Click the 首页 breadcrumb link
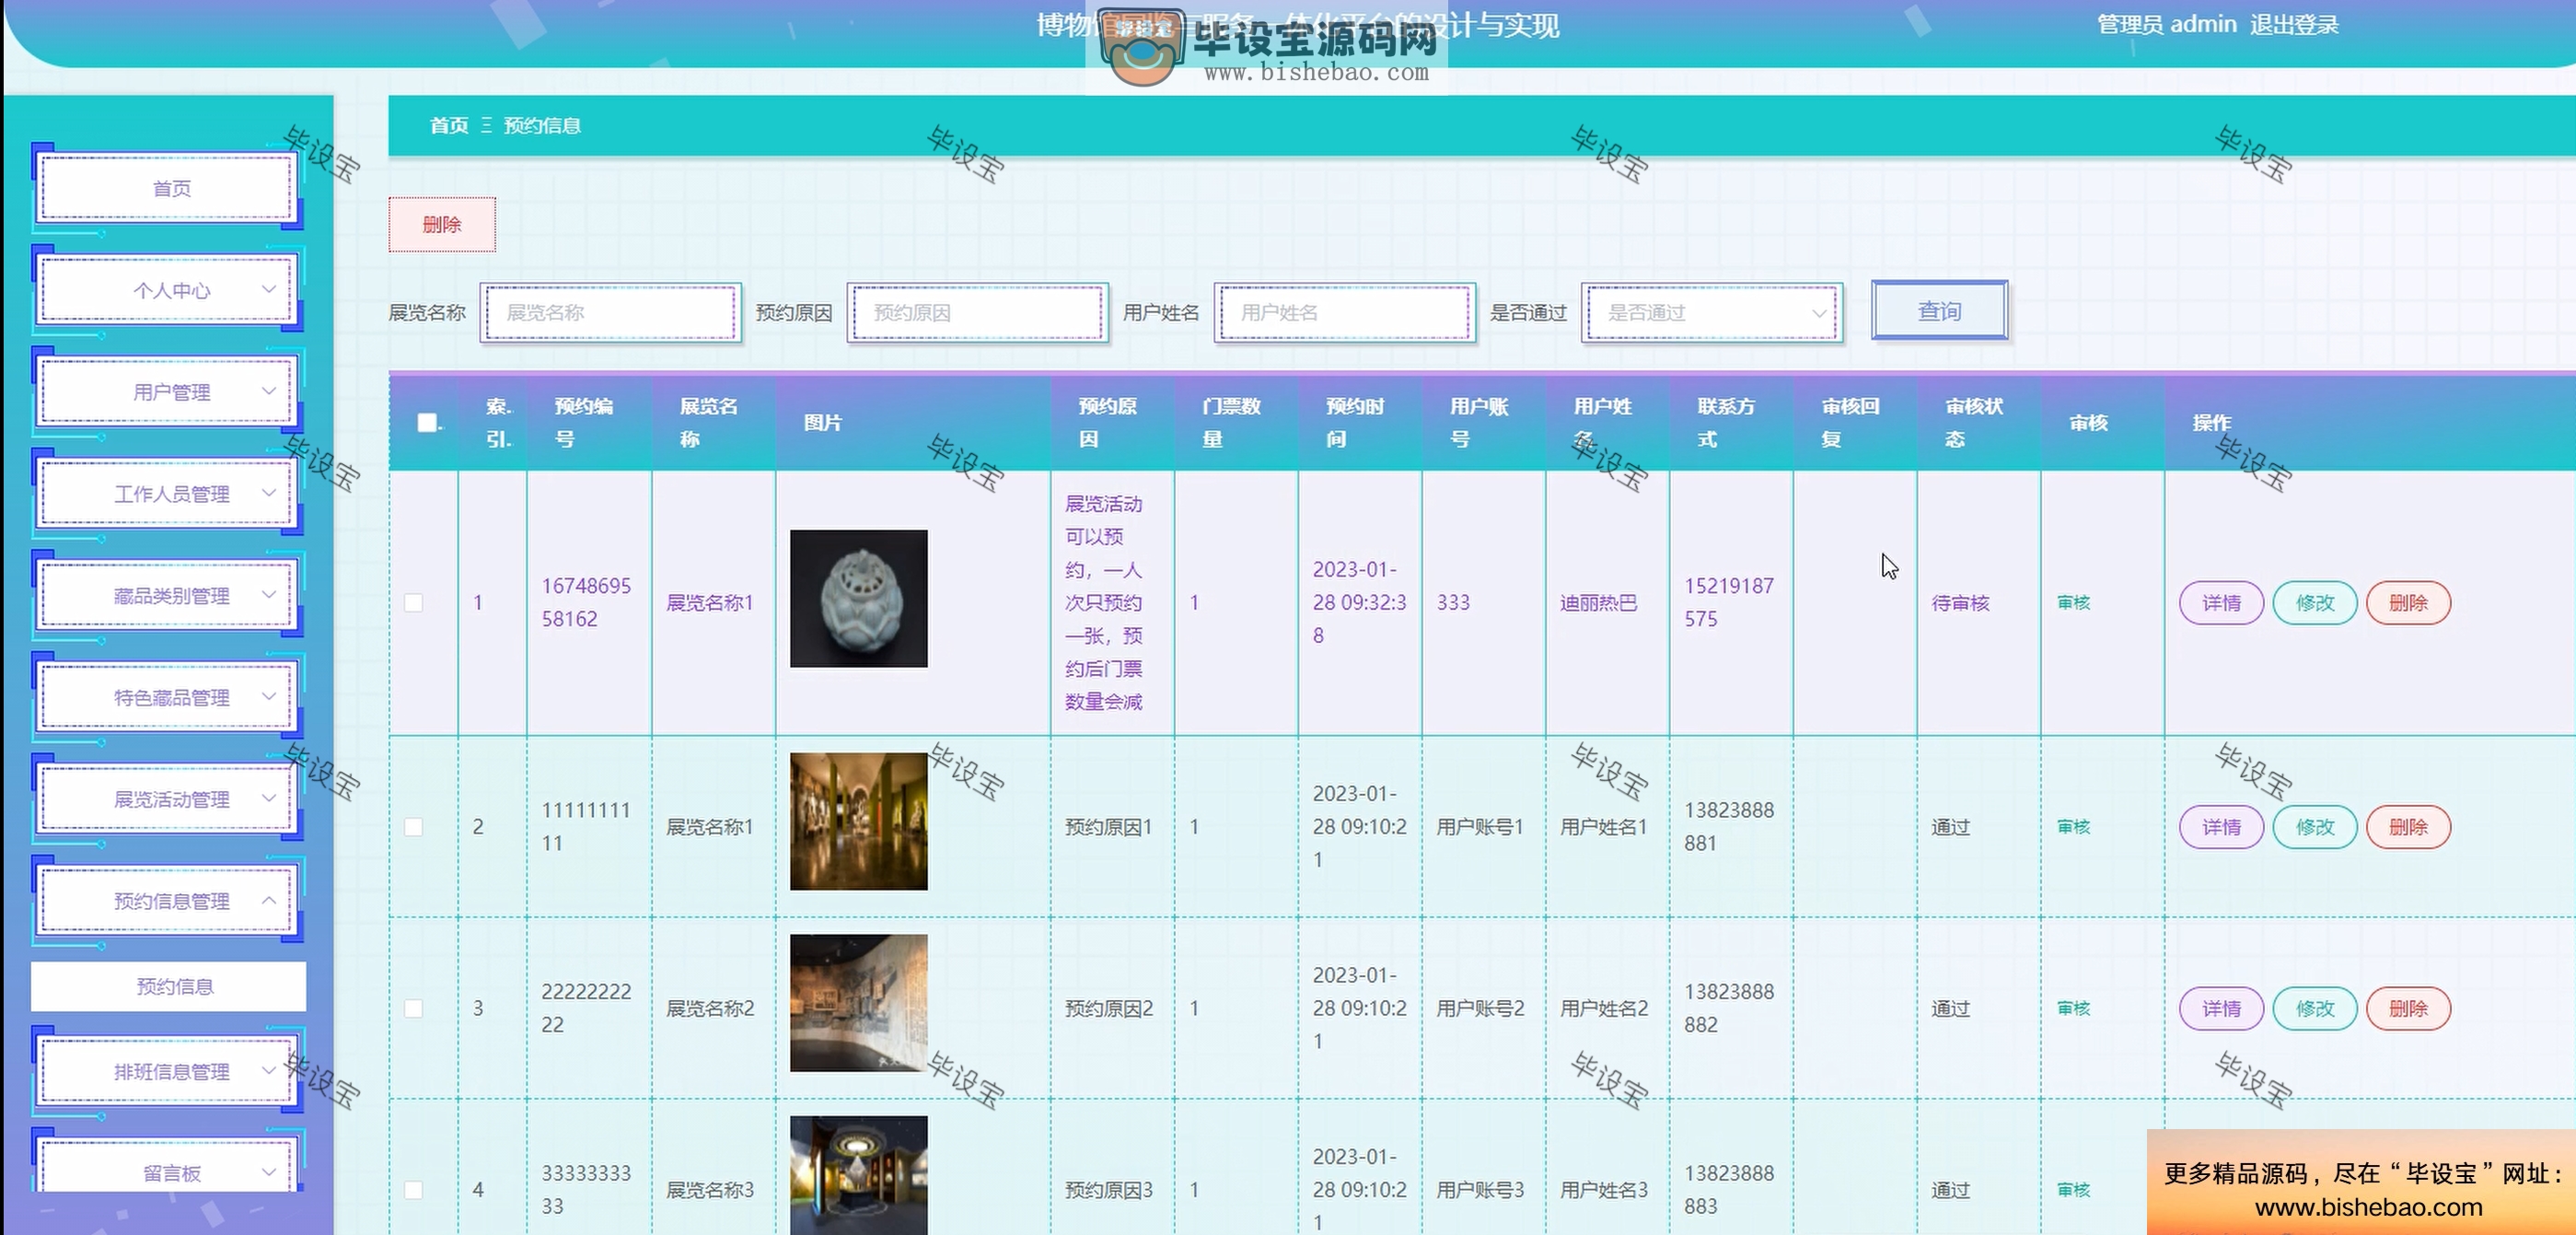The height and width of the screenshot is (1235, 2576). pyautogui.click(x=449, y=126)
